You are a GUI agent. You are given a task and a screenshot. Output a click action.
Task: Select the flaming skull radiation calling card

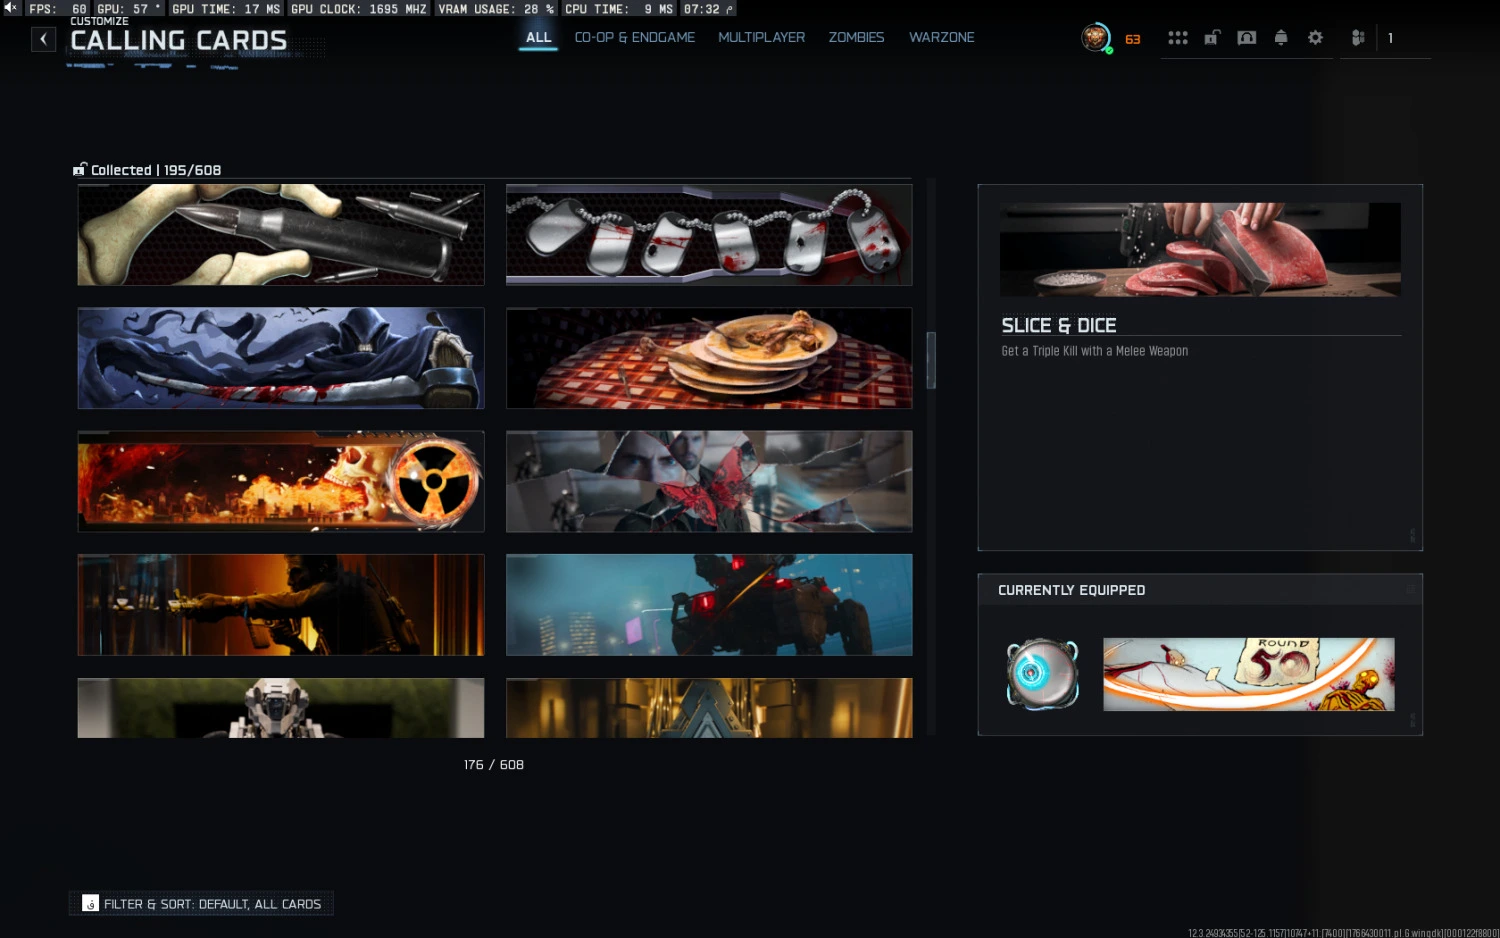(x=281, y=481)
